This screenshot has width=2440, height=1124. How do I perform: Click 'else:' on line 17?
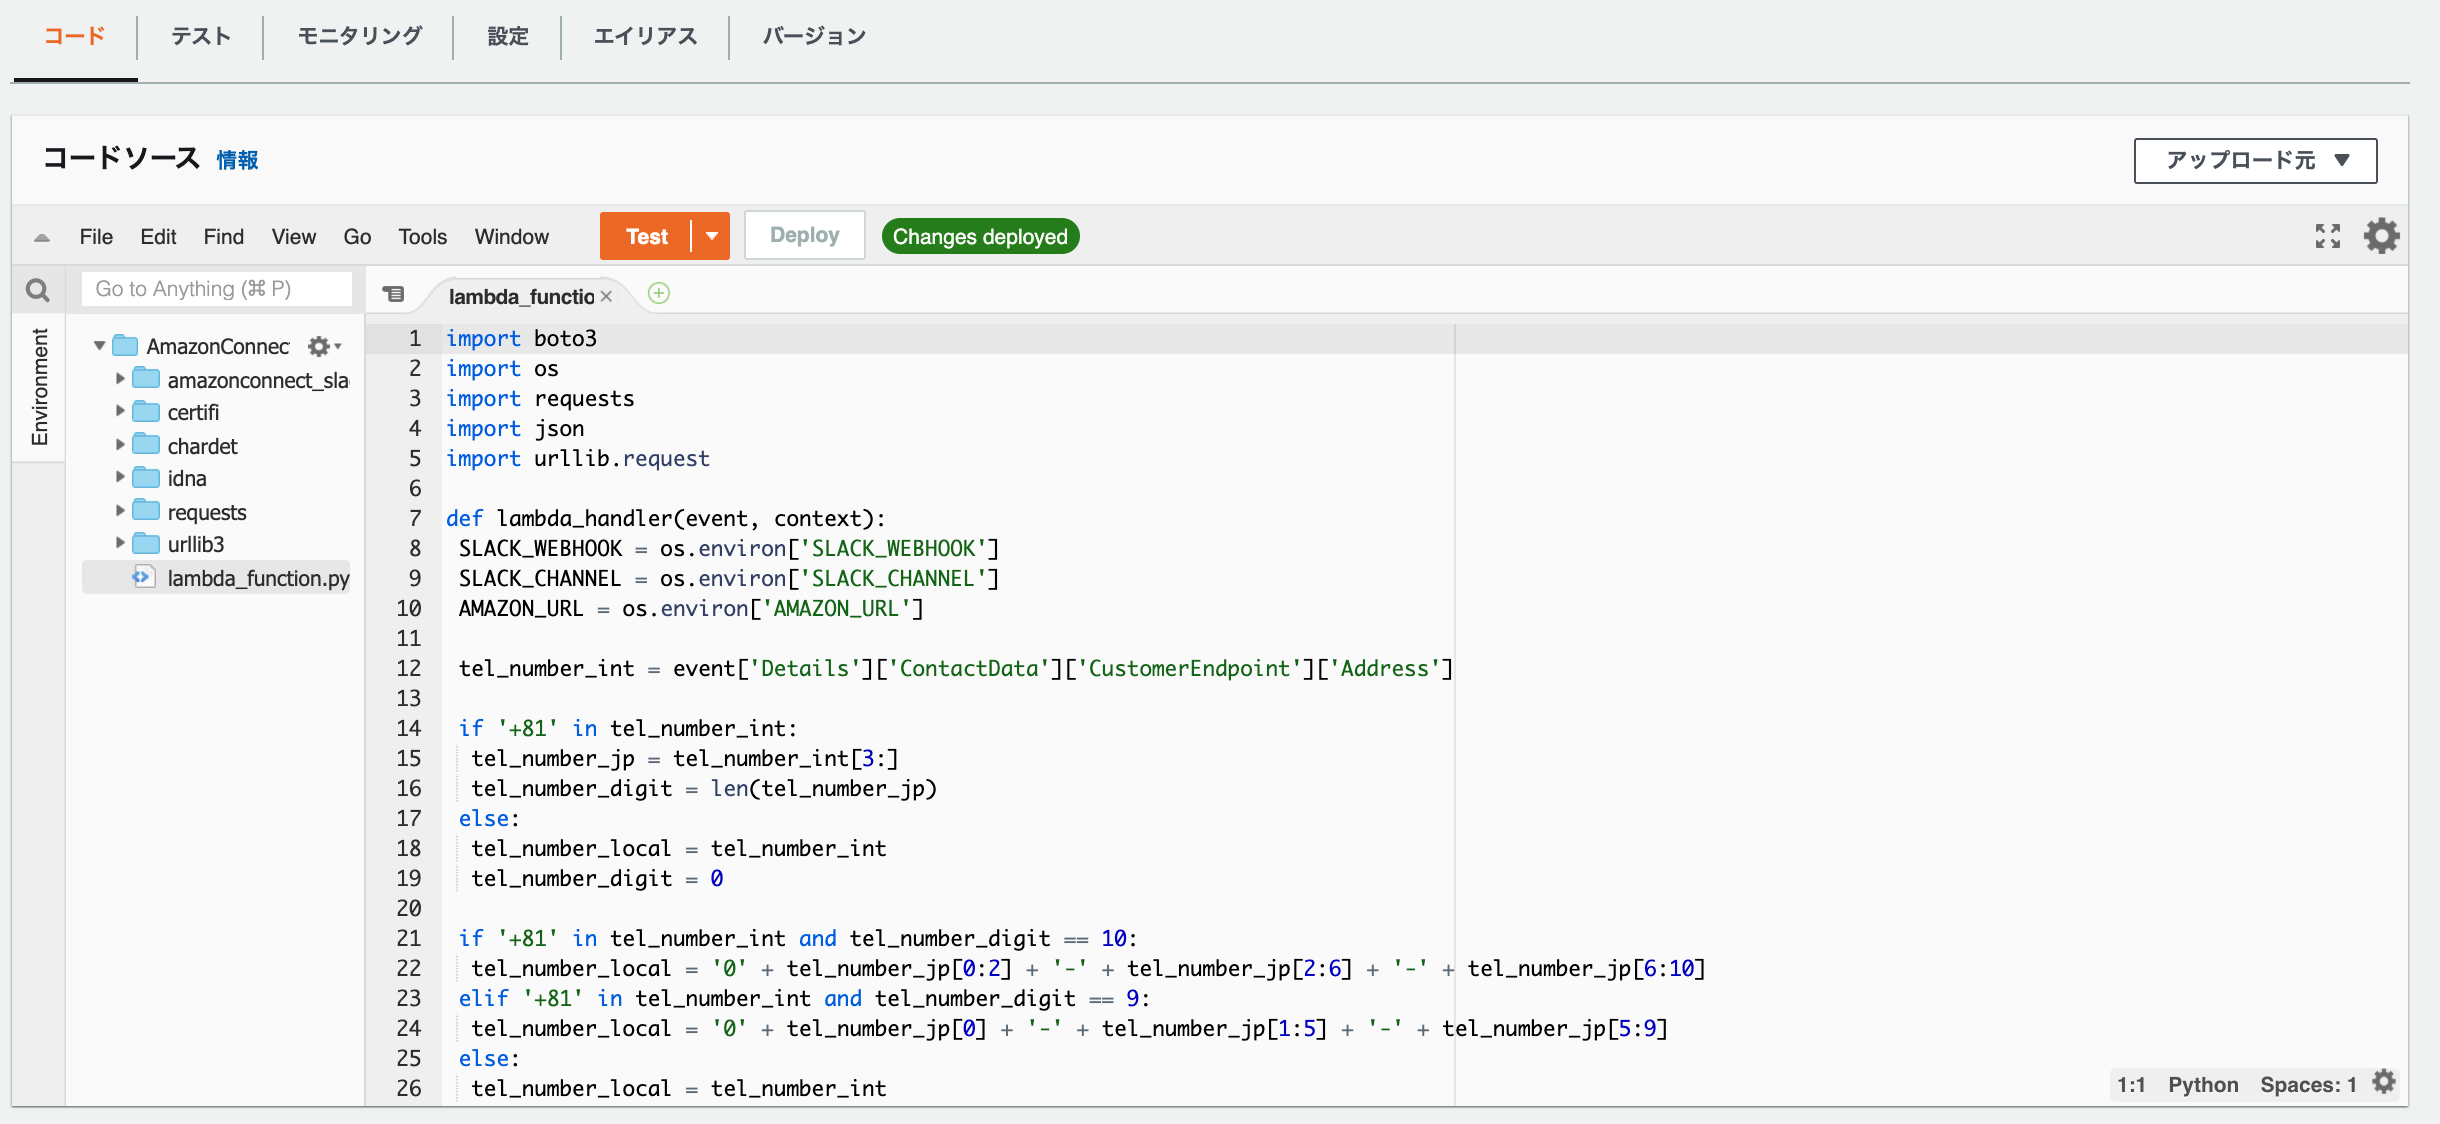489,818
